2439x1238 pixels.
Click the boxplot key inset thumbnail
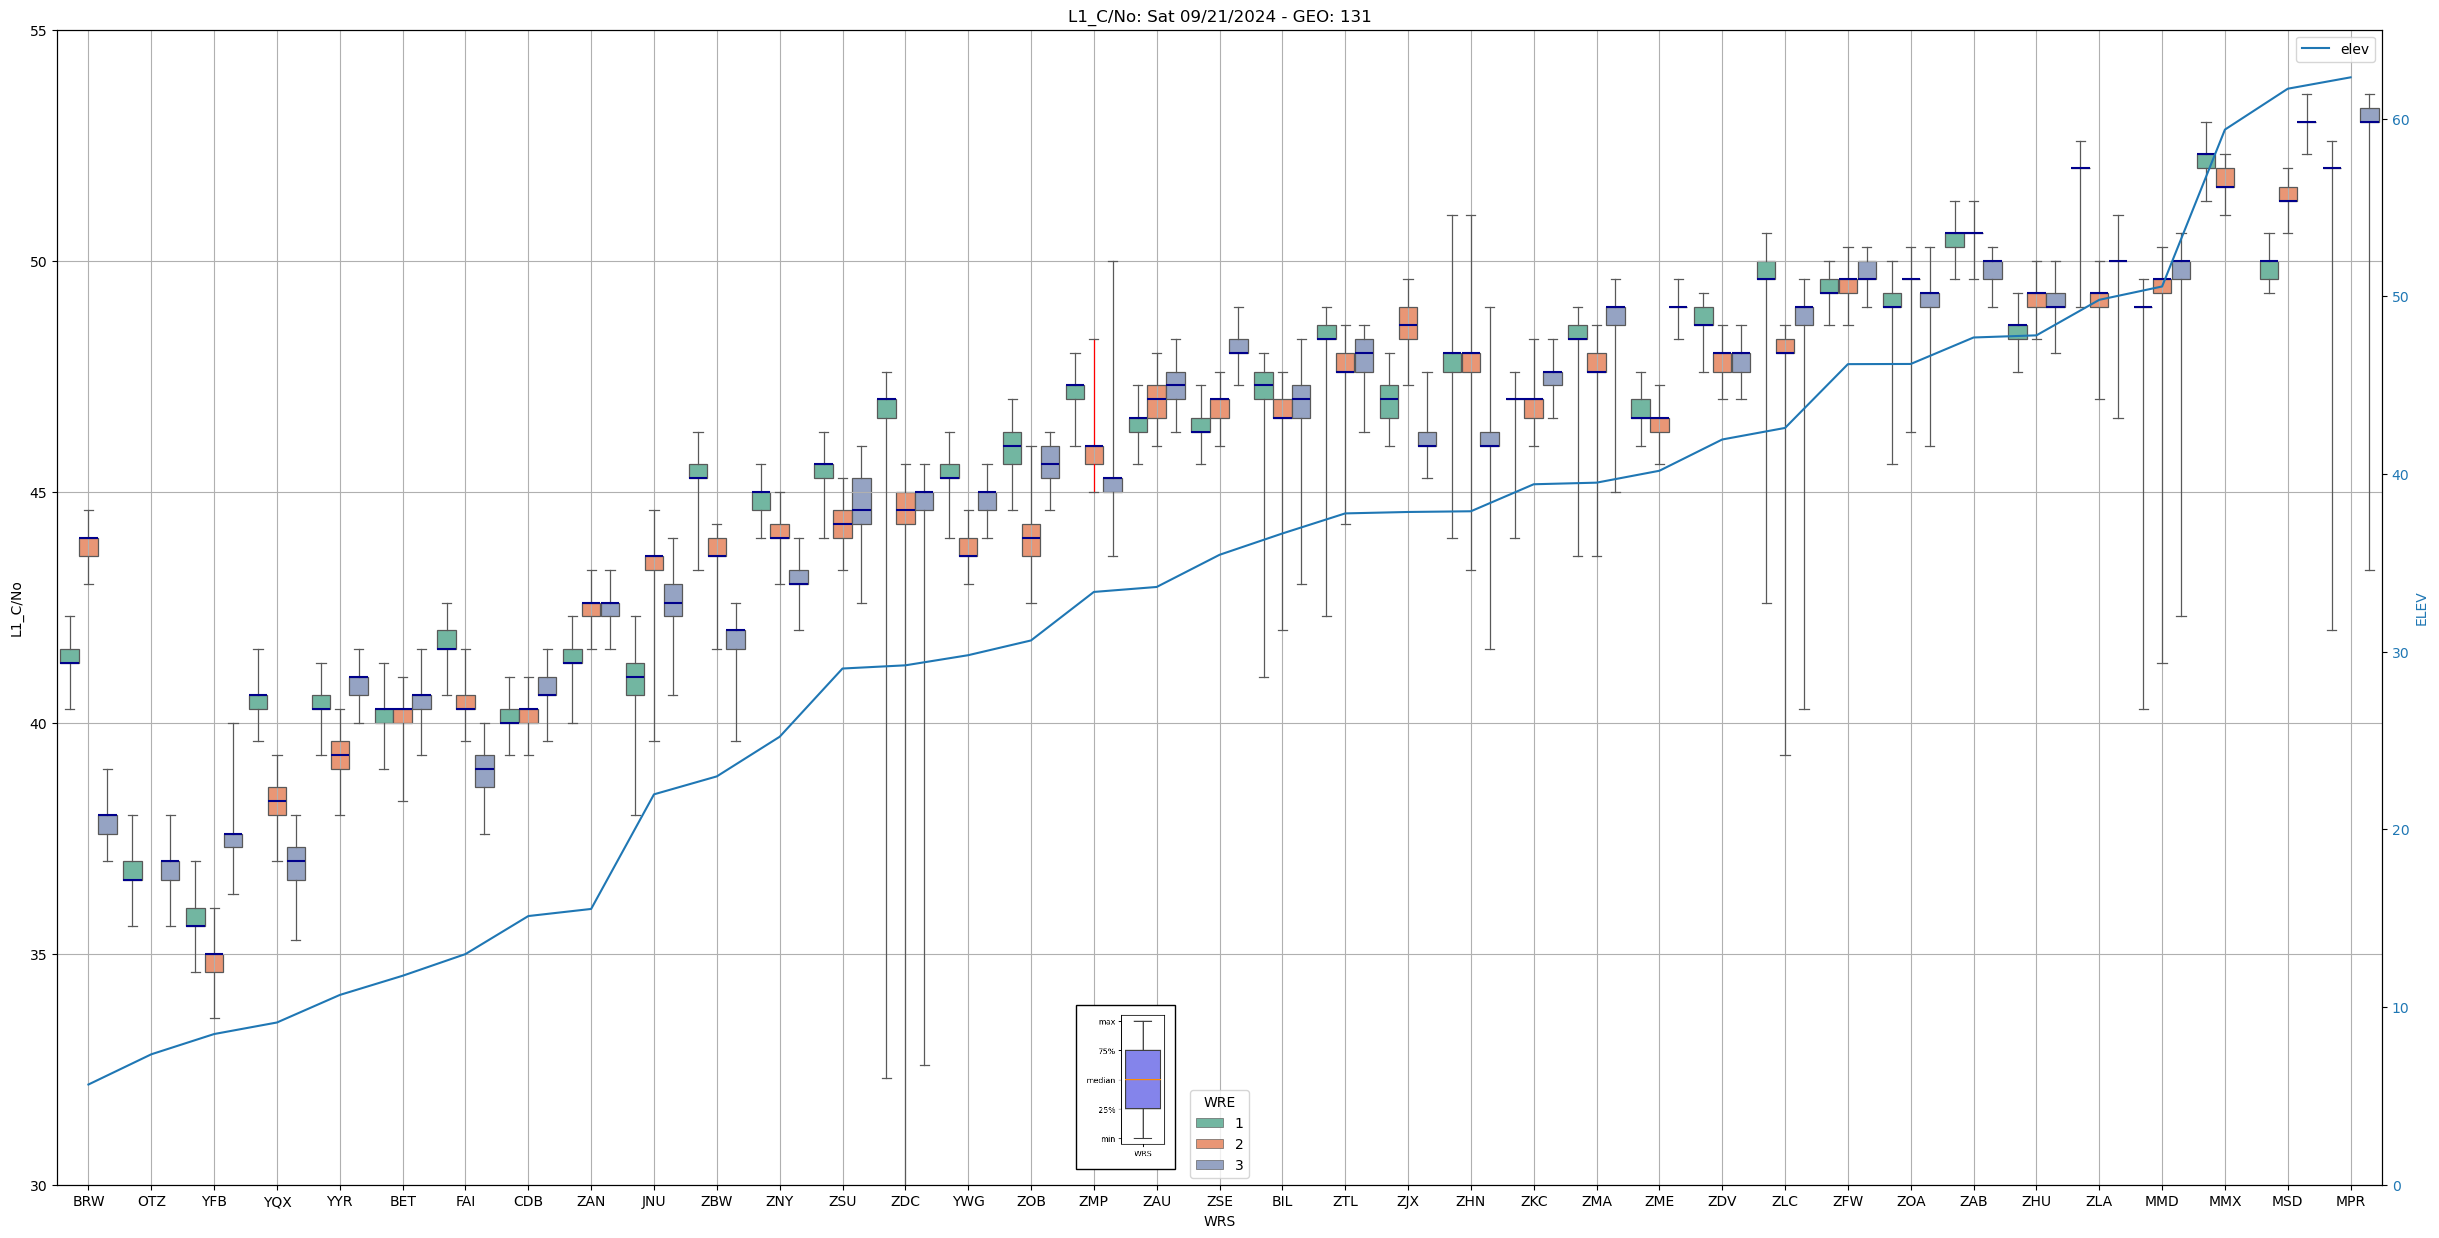[1125, 1087]
